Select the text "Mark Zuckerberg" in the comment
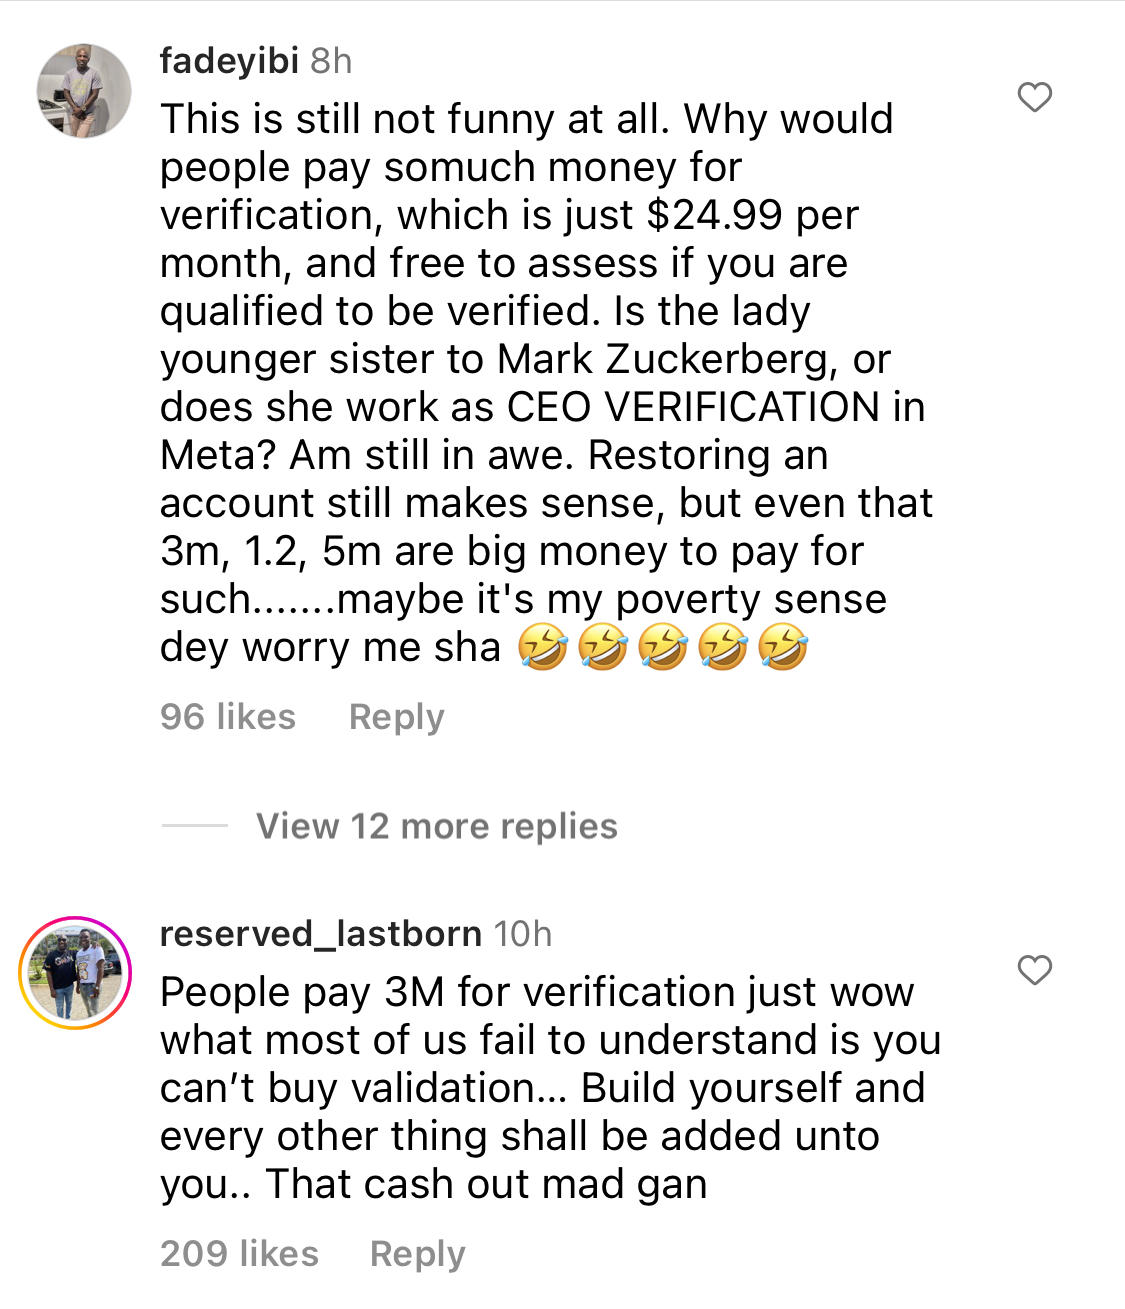The image size is (1125, 1309). coord(668,359)
